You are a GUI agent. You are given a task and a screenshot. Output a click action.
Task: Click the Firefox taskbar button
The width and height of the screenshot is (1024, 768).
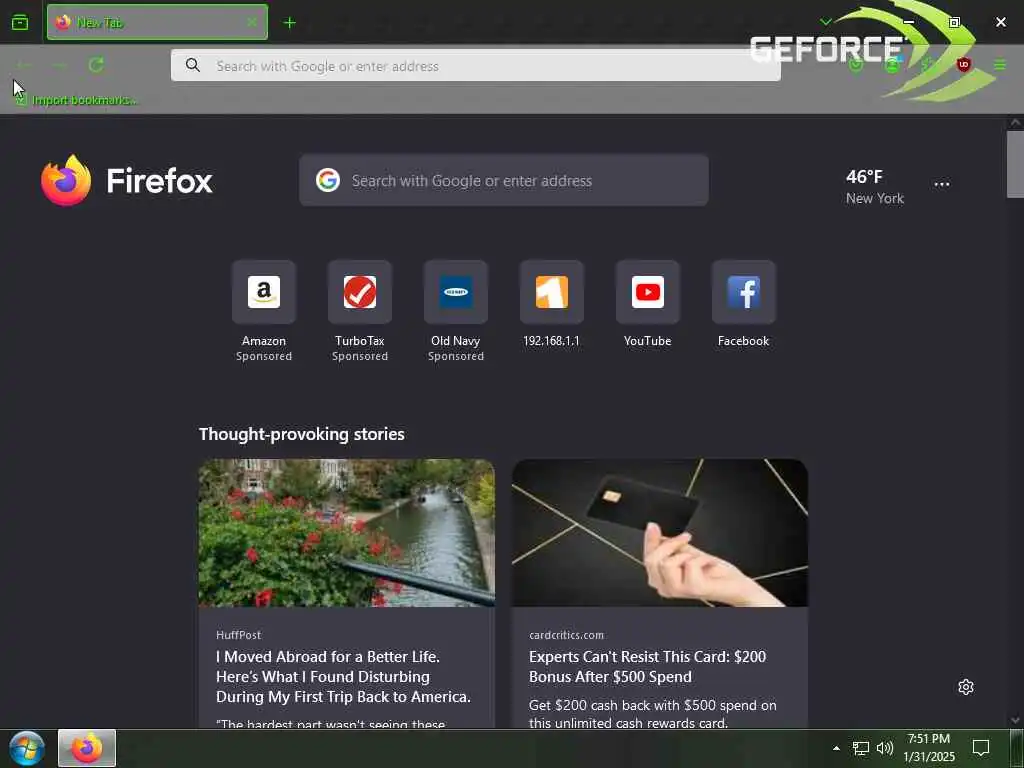[x=87, y=748]
